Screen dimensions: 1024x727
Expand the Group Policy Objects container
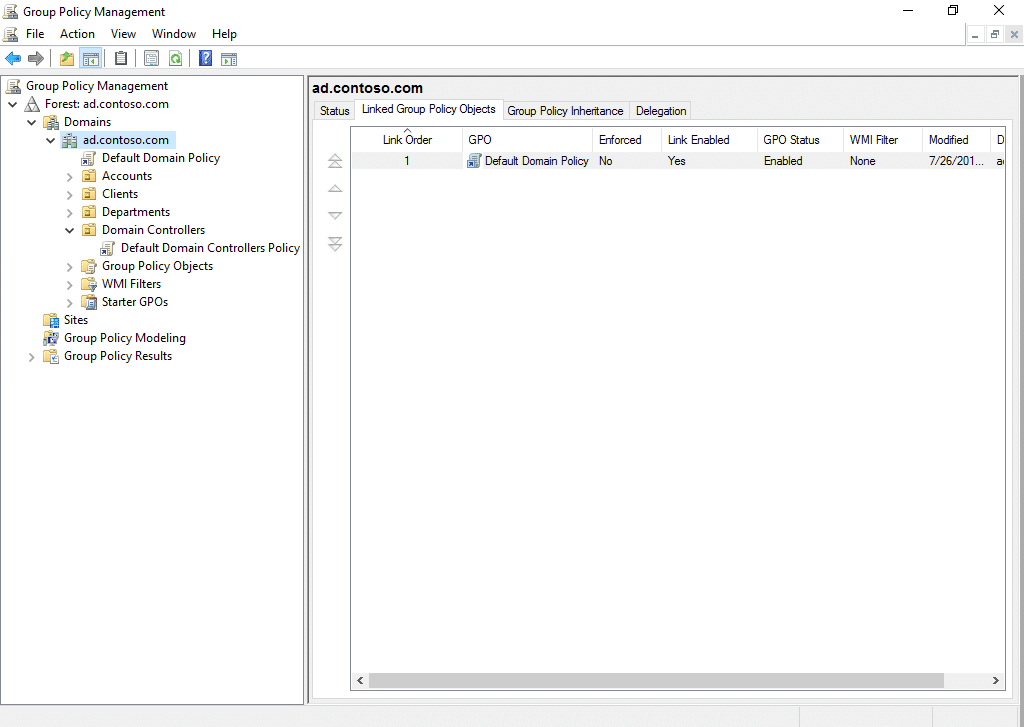(x=70, y=267)
